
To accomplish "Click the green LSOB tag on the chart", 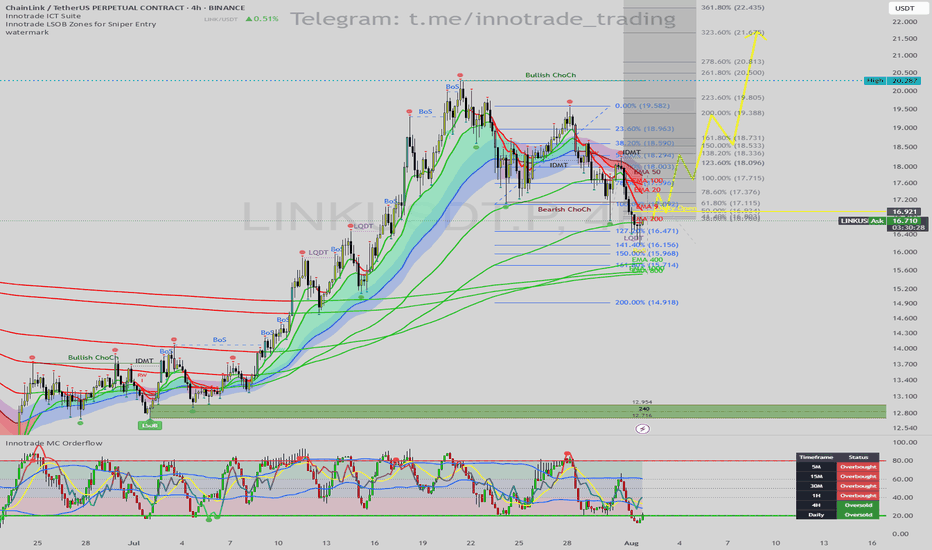I will pyautogui.click(x=150, y=425).
